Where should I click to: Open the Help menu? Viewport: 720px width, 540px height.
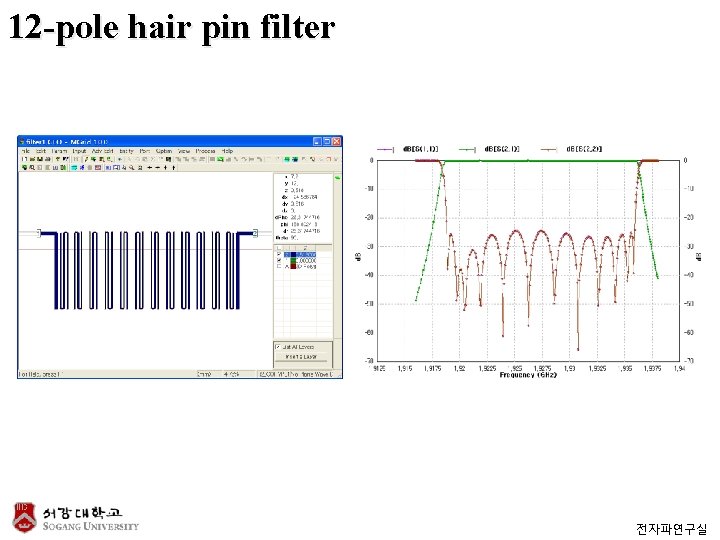point(227,151)
